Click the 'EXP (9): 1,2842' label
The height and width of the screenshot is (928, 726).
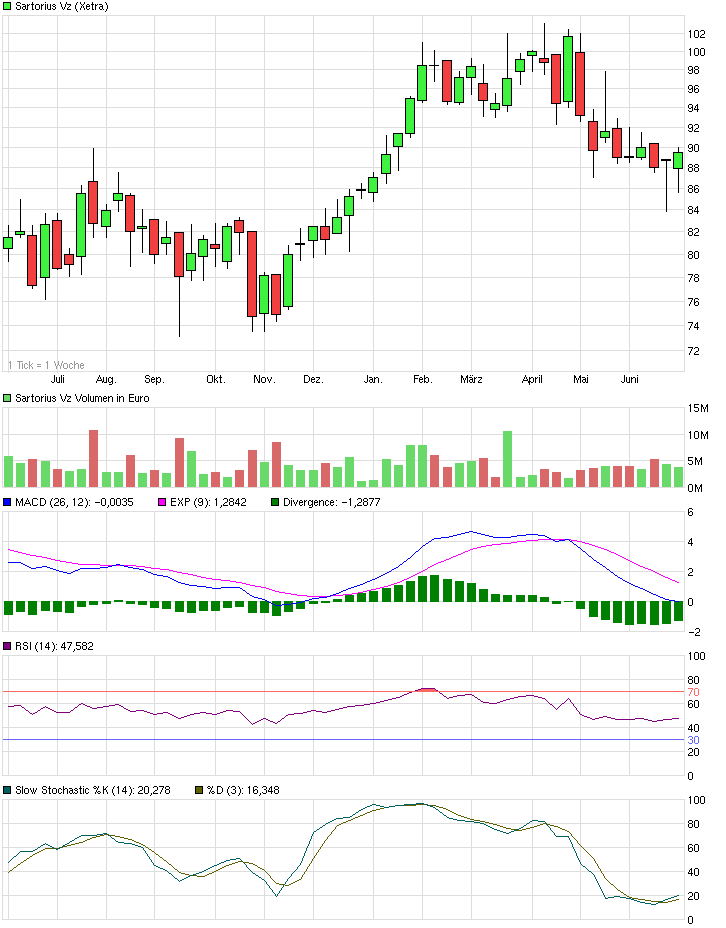(208, 502)
